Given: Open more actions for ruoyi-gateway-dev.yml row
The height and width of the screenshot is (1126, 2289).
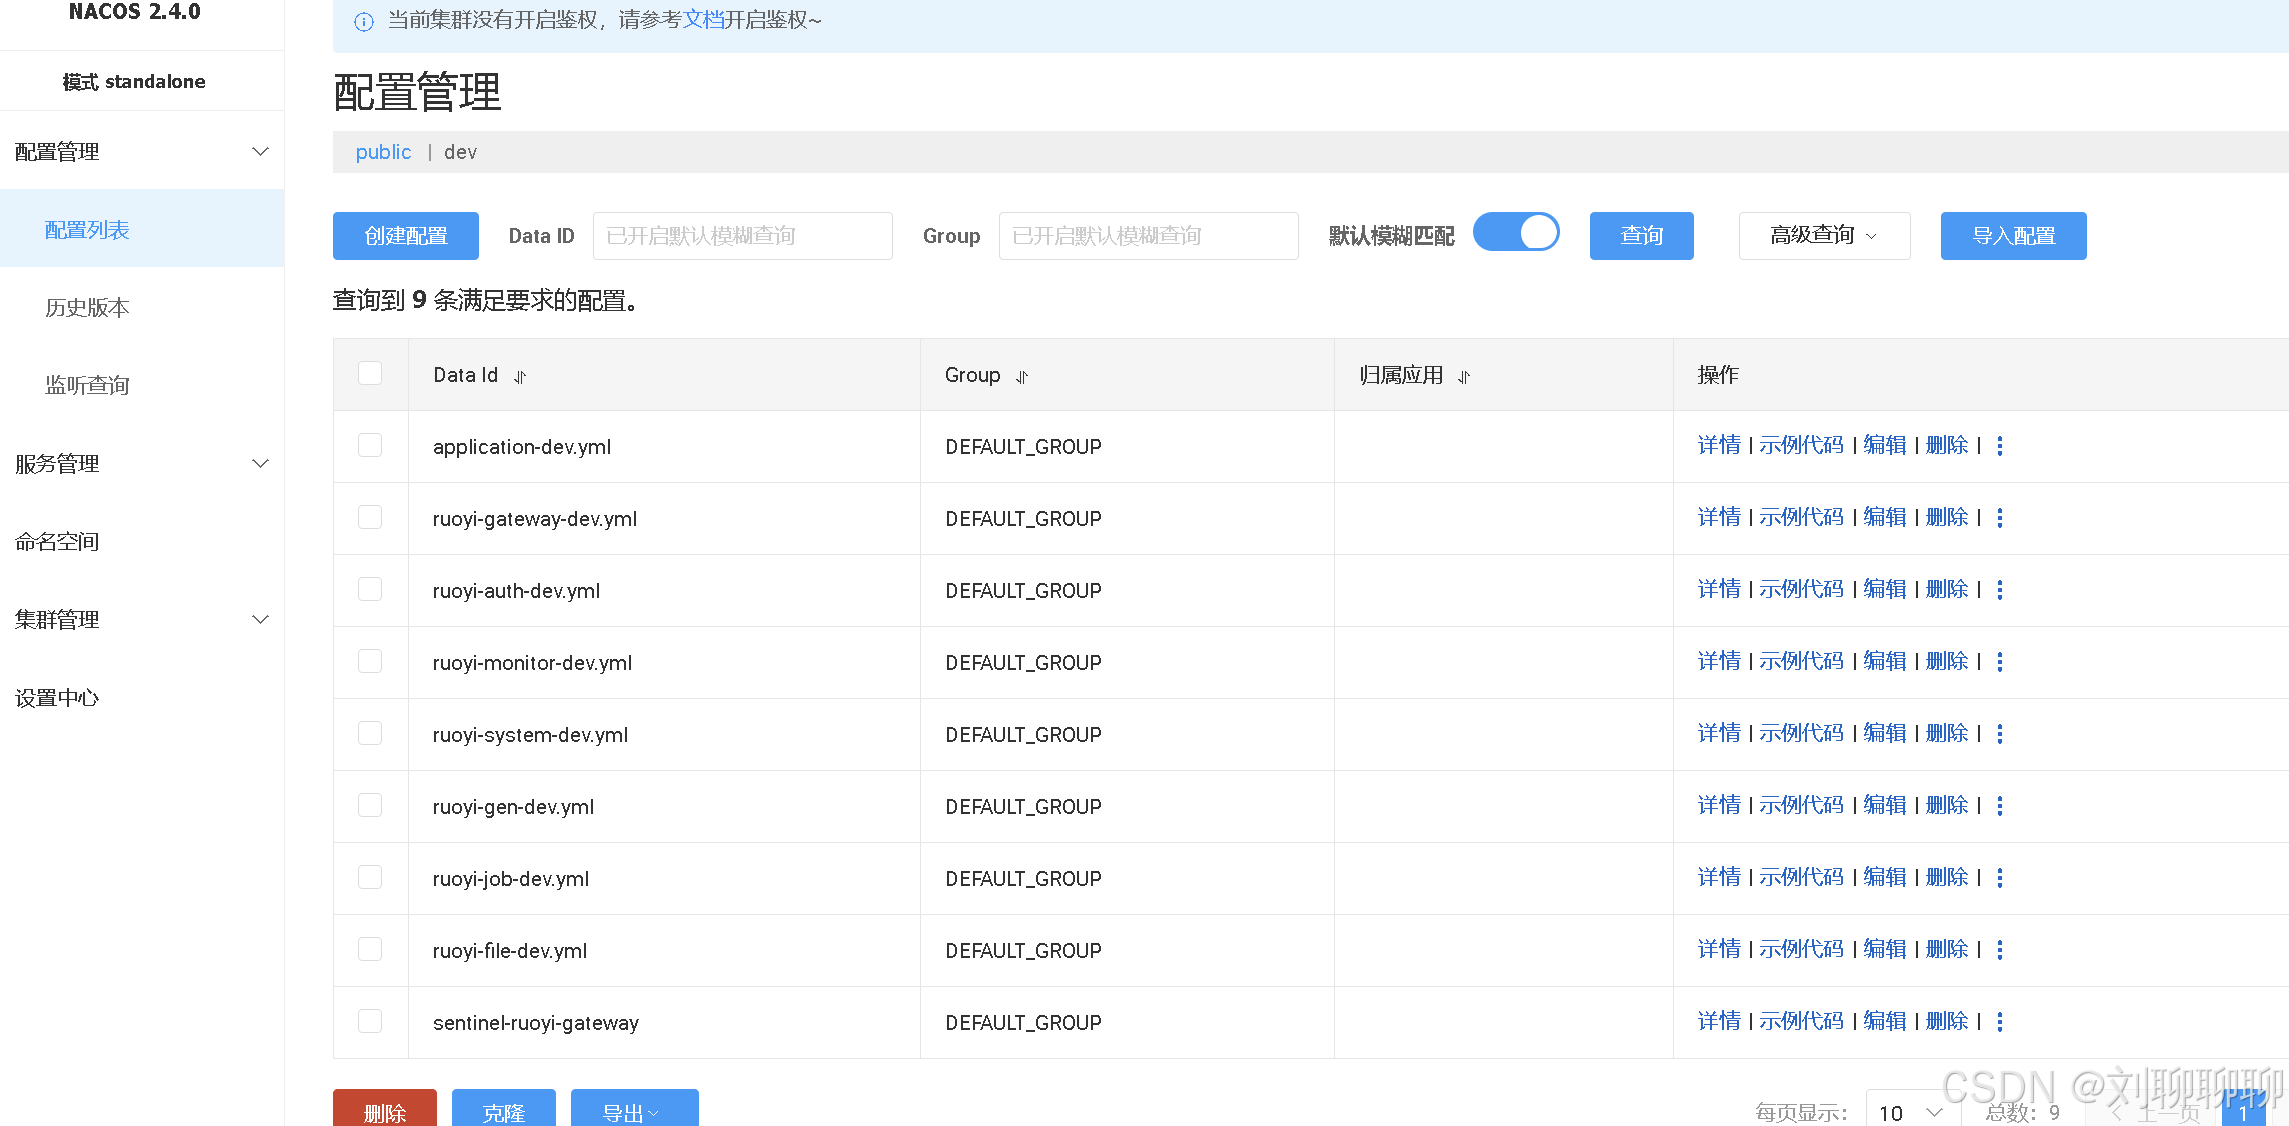Looking at the screenshot, I should [2000, 518].
